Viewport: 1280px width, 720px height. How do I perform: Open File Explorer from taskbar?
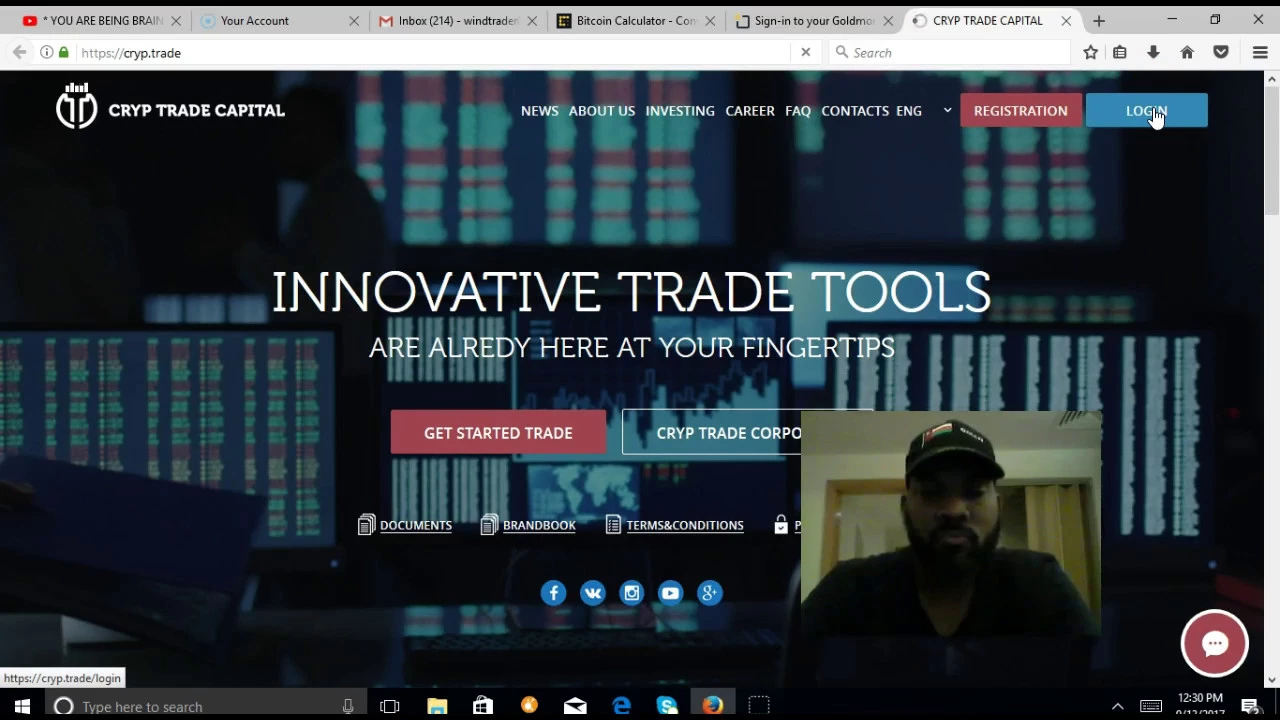tap(437, 706)
